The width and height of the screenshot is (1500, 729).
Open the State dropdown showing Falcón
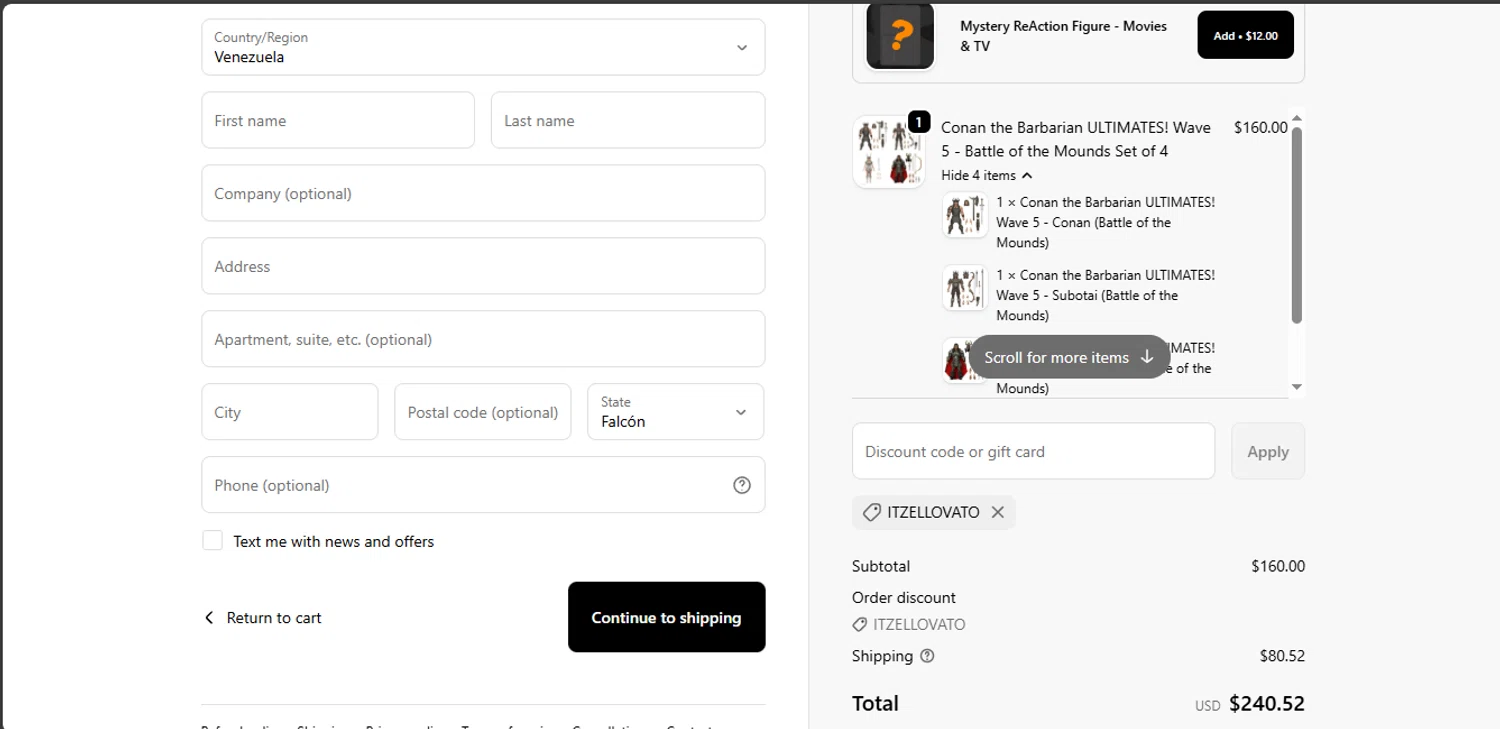click(x=676, y=412)
